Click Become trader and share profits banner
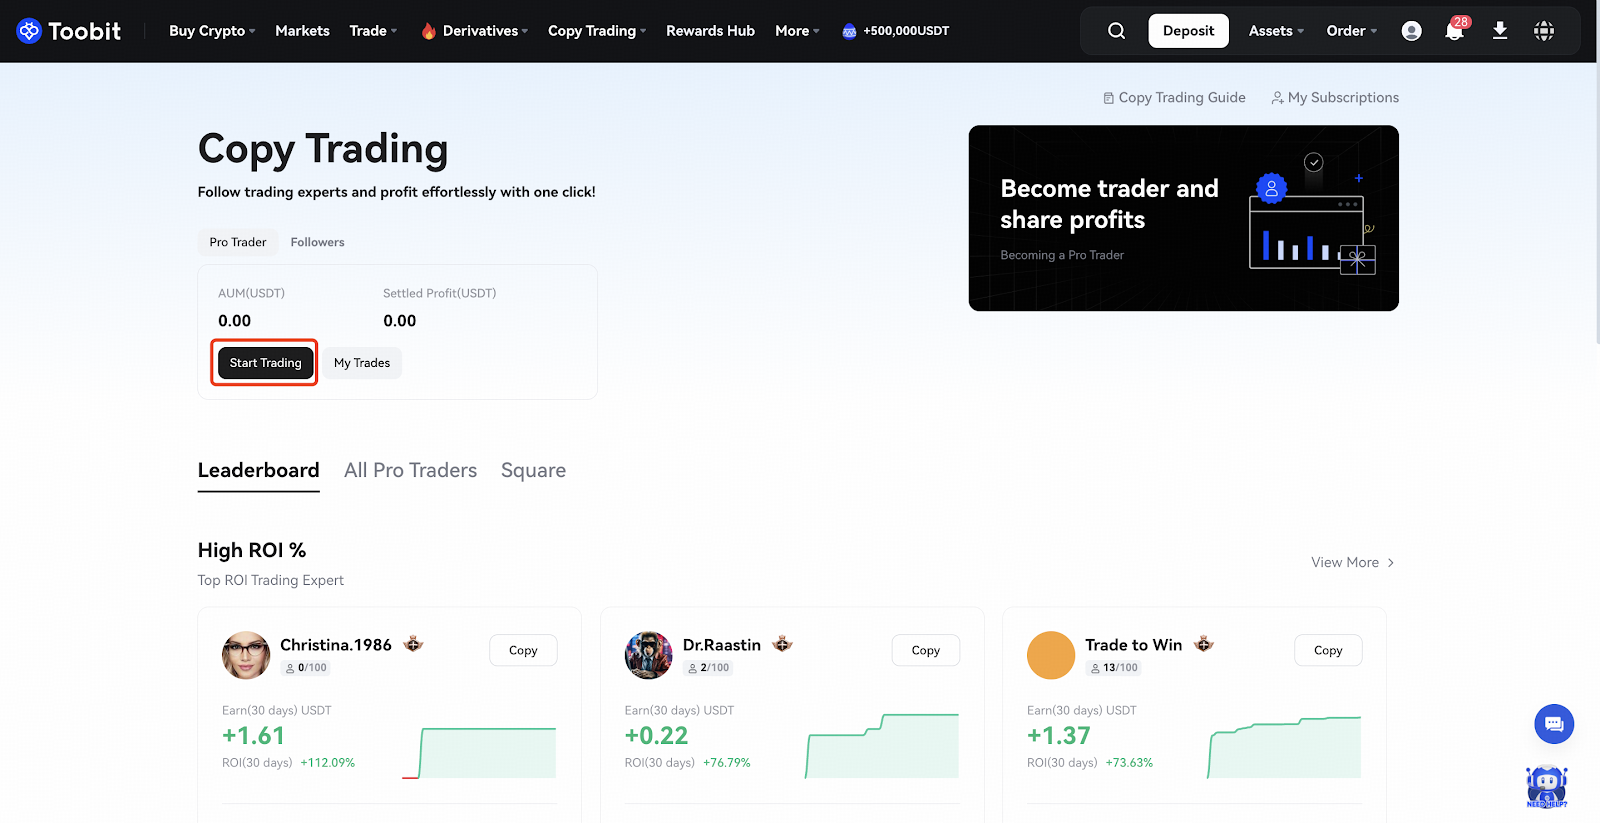Viewport: 1600px width, 823px height. click(x=1183, y=218)
